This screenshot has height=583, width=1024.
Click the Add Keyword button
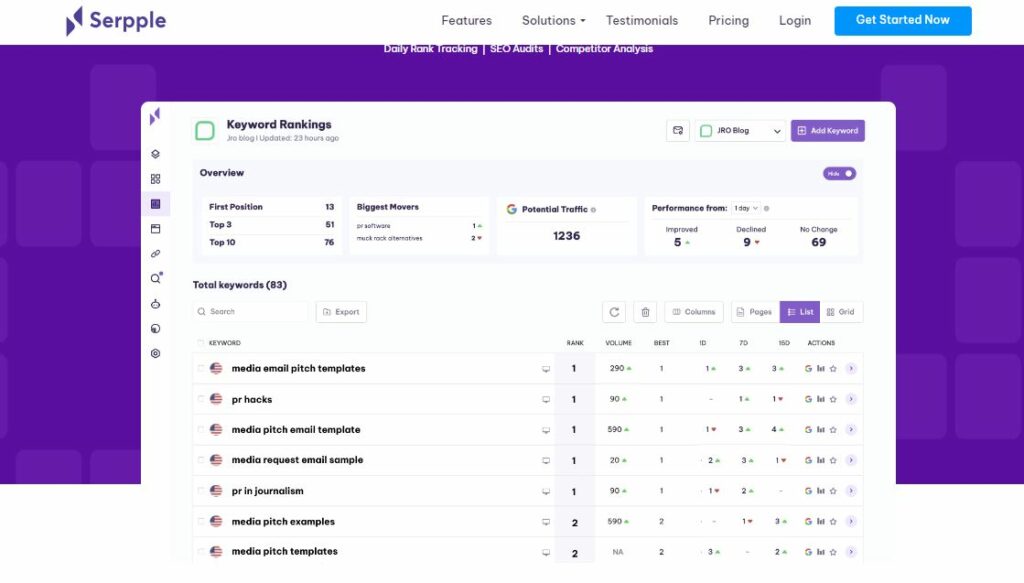pos(828,131)
